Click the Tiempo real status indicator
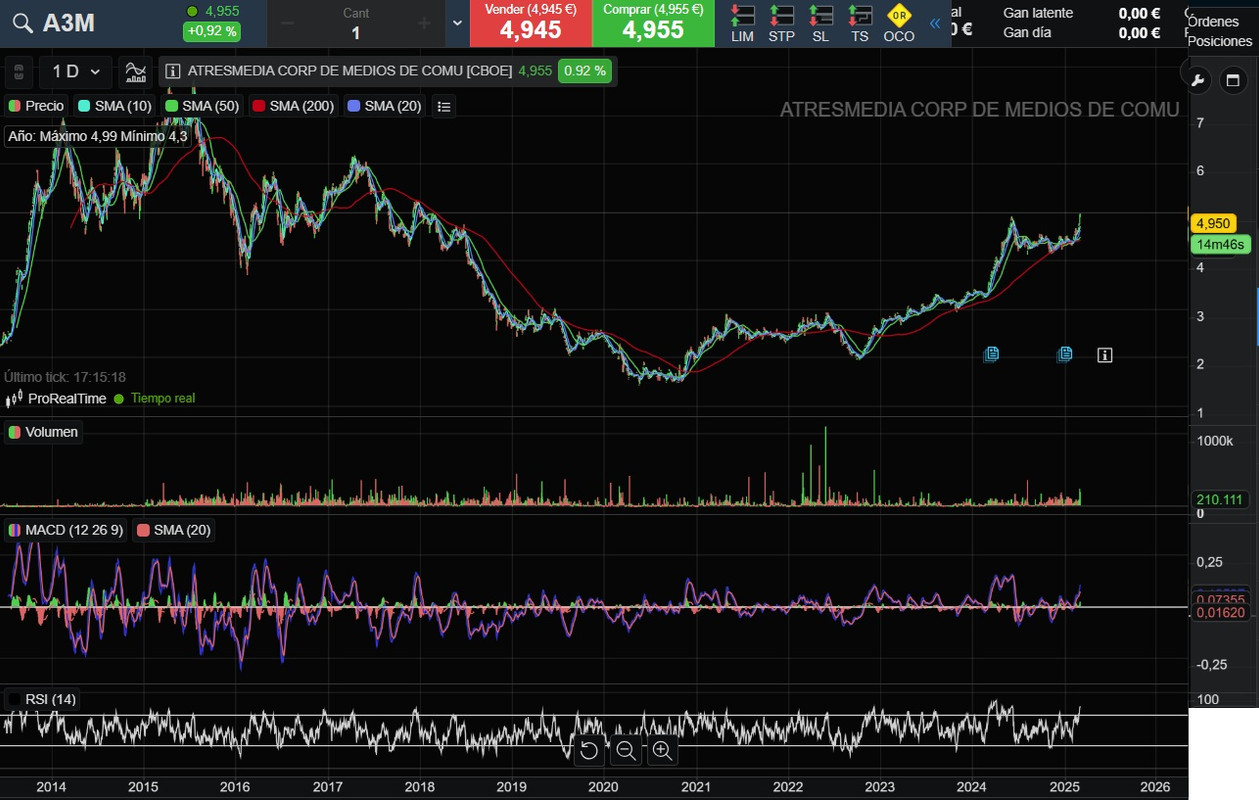Image resolution: width=1259 pixels, height=800 pixels. pyautogui.click(x=154, y=398)
